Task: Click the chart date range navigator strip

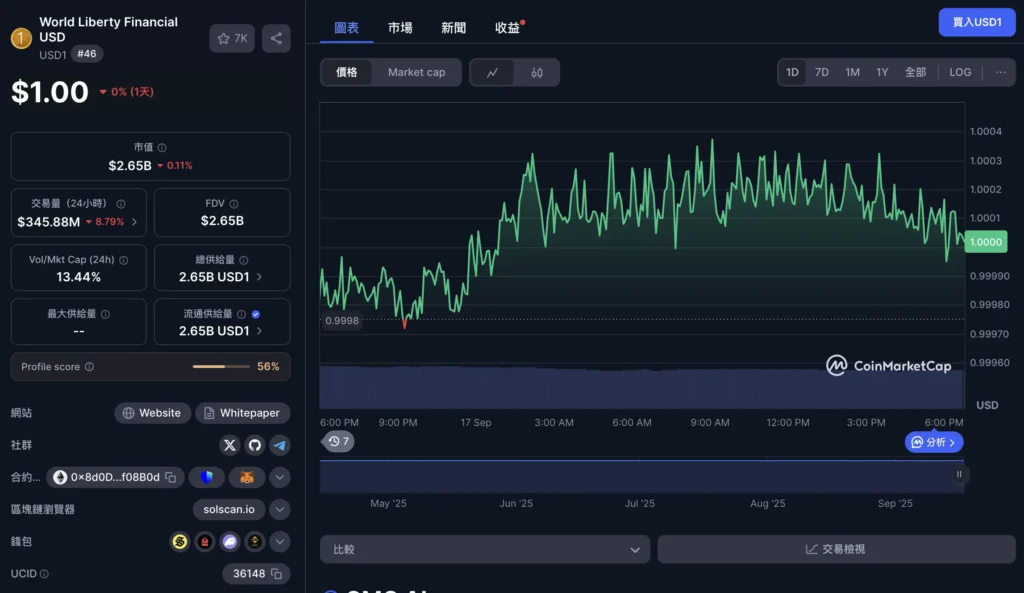Action: 642,476
